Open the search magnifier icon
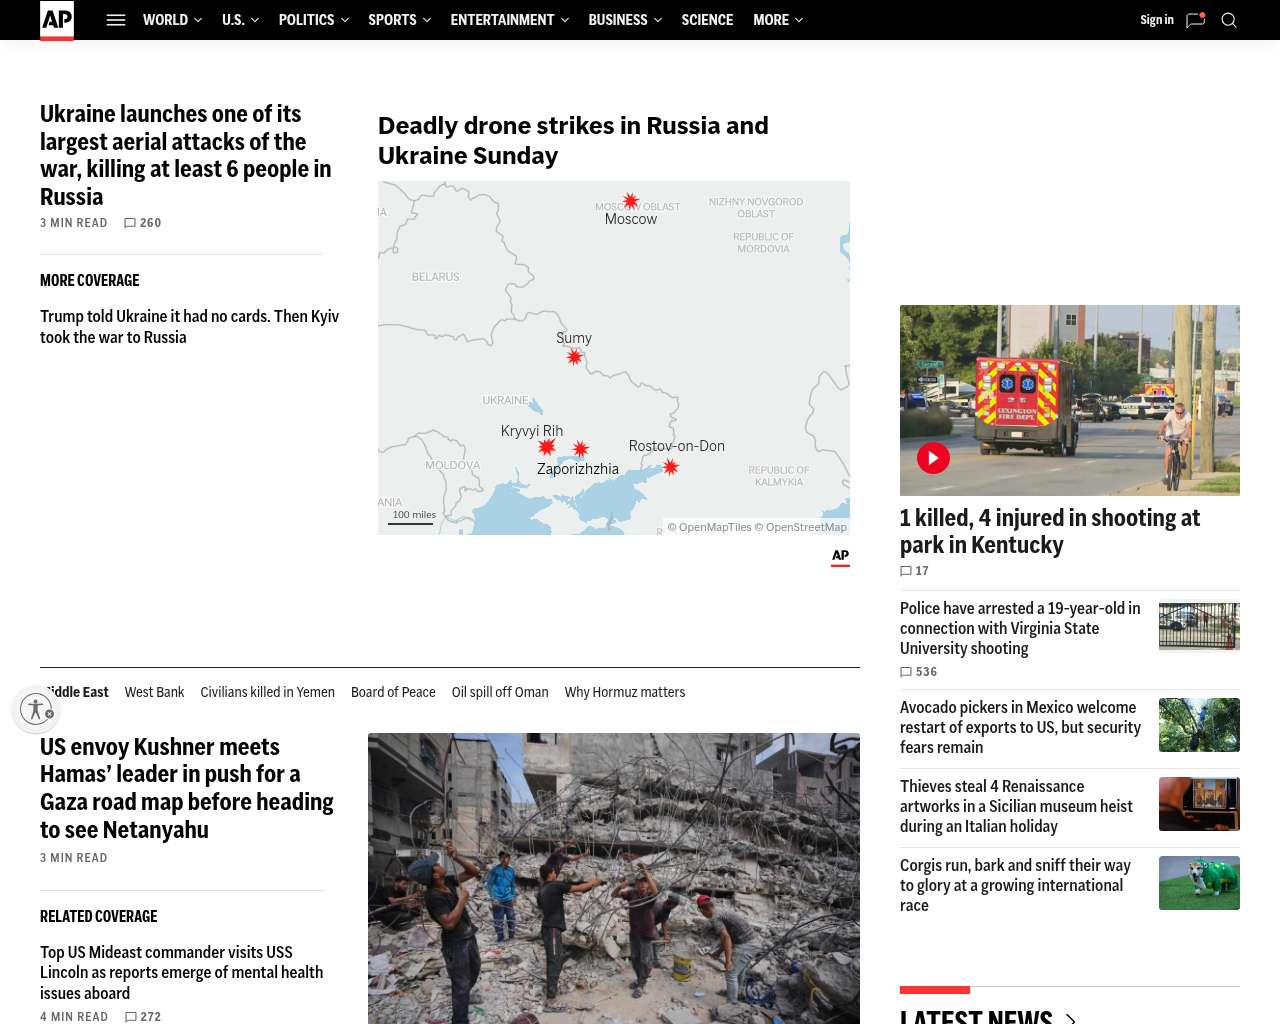Image resolution: width=1280 pixels, height=1024 pixels. click(x=1229, y=20)
